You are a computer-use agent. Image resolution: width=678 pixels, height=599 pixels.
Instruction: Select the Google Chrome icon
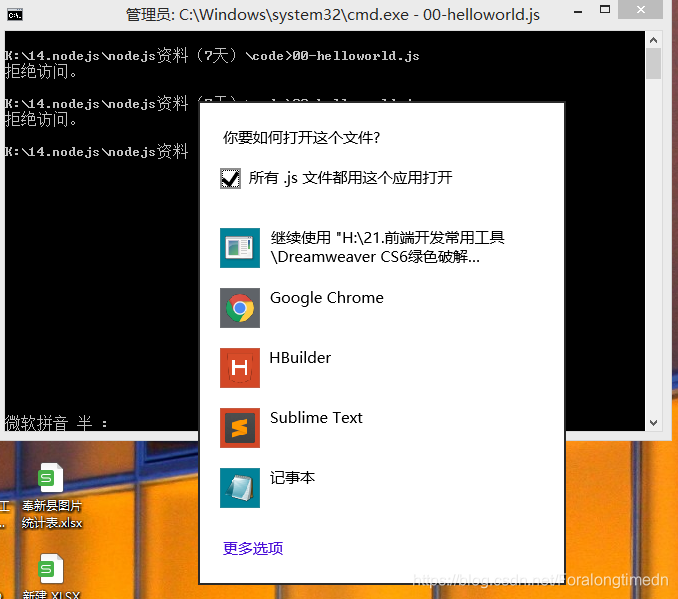pos(240,308)
